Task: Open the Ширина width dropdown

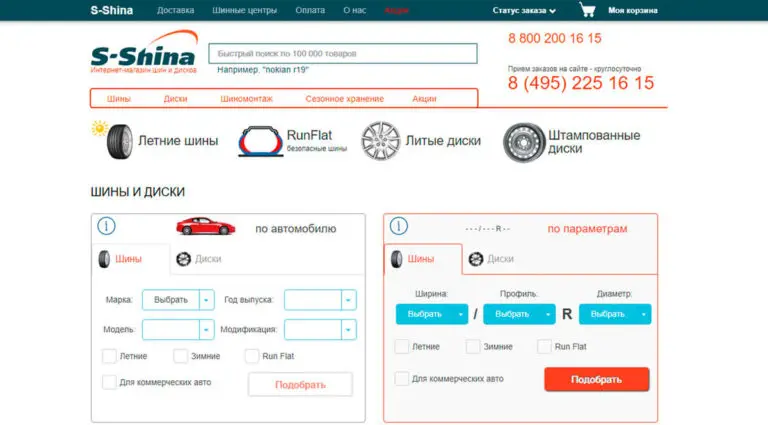Action: 432,314
